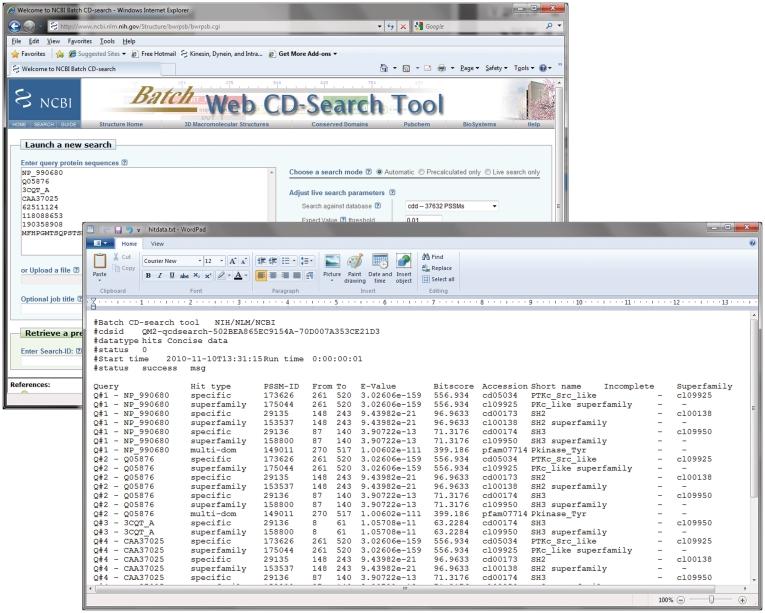Switch to the View ribbon tab
This screenshot has height=613, width=765.
click(x=157, y=243)
